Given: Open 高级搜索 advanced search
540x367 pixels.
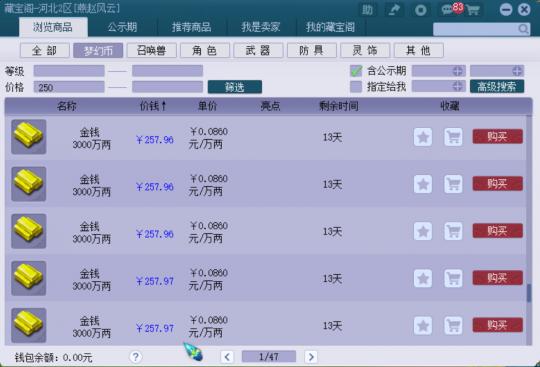Looking at the screenshot, I should click(x=497, y=86).
